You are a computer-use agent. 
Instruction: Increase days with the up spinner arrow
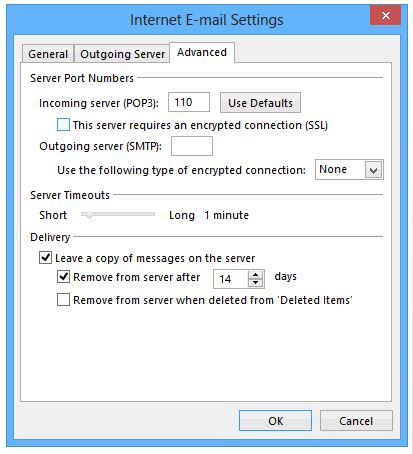255,275
